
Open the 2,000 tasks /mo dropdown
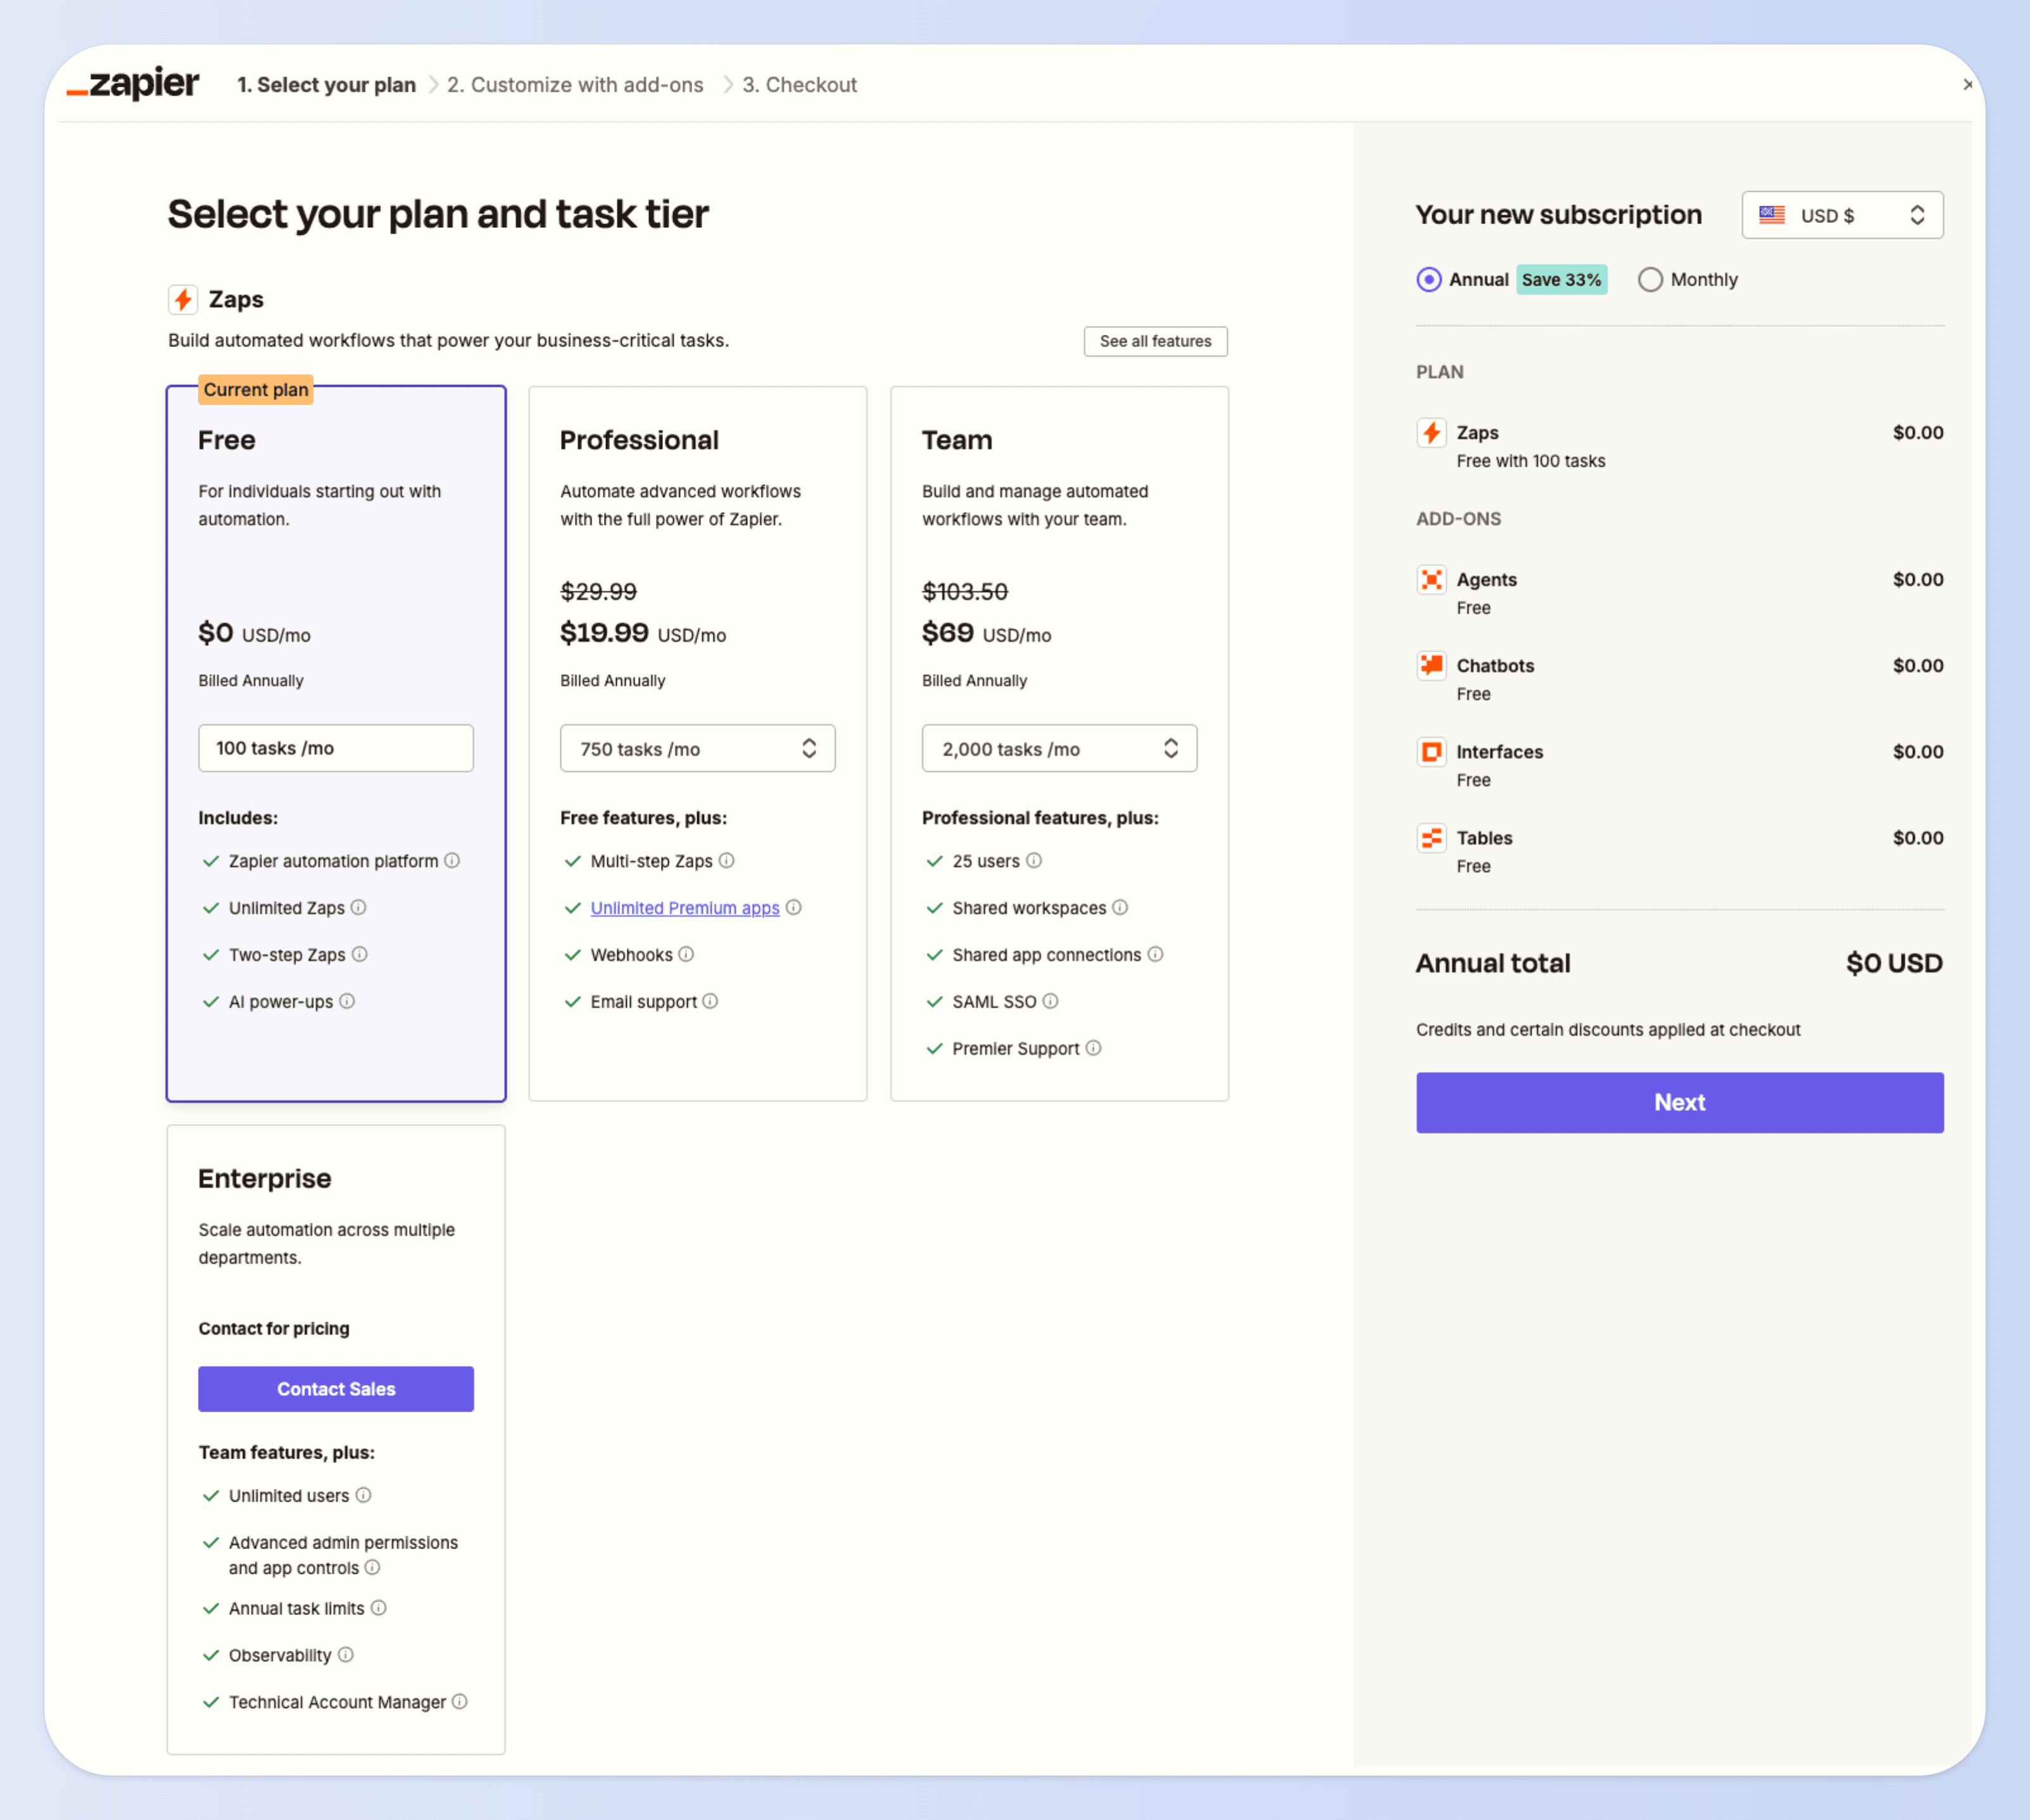tap(1059, 748)
